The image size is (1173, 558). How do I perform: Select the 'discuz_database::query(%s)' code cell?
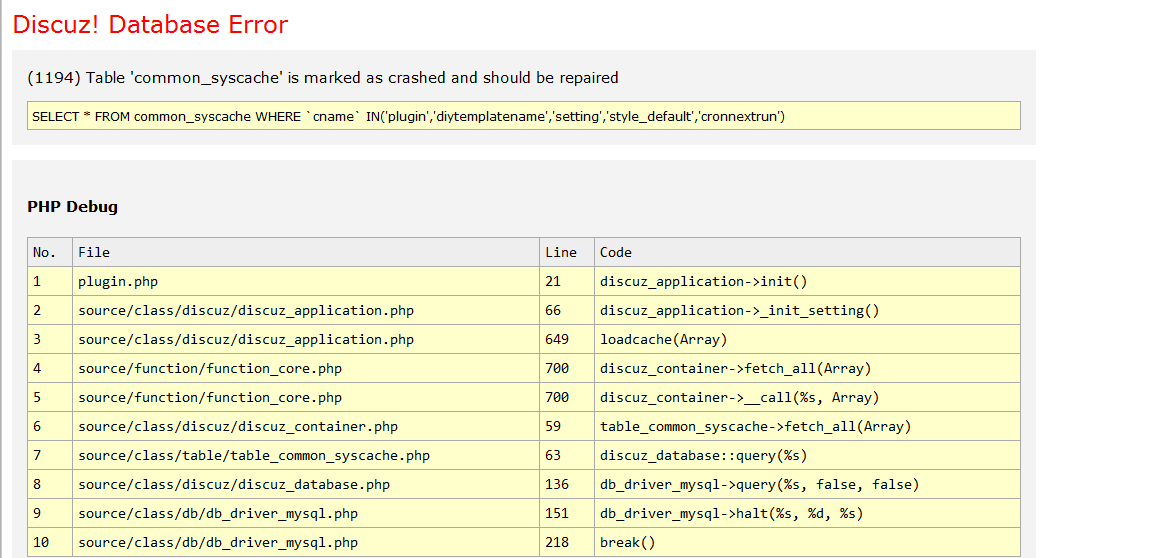pos(807,456)
